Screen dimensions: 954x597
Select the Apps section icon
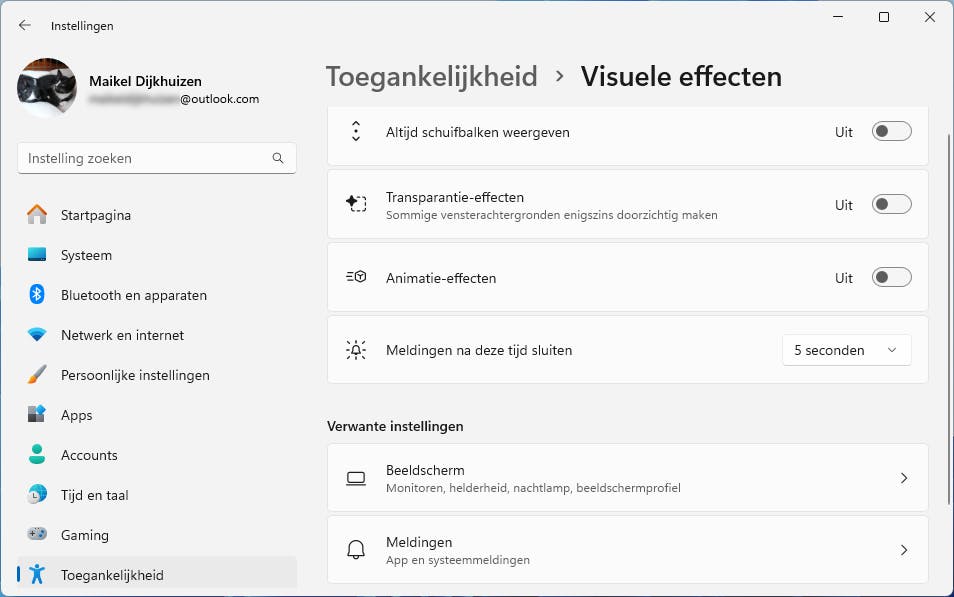(x=38, y=415)
